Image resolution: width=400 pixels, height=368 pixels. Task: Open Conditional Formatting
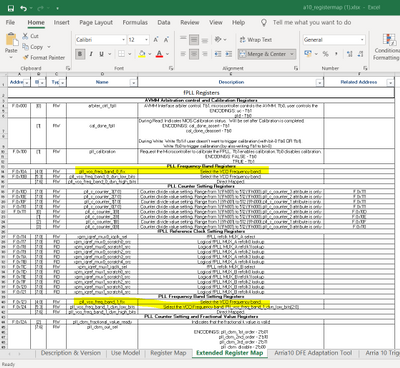click(x=387, y=47)
